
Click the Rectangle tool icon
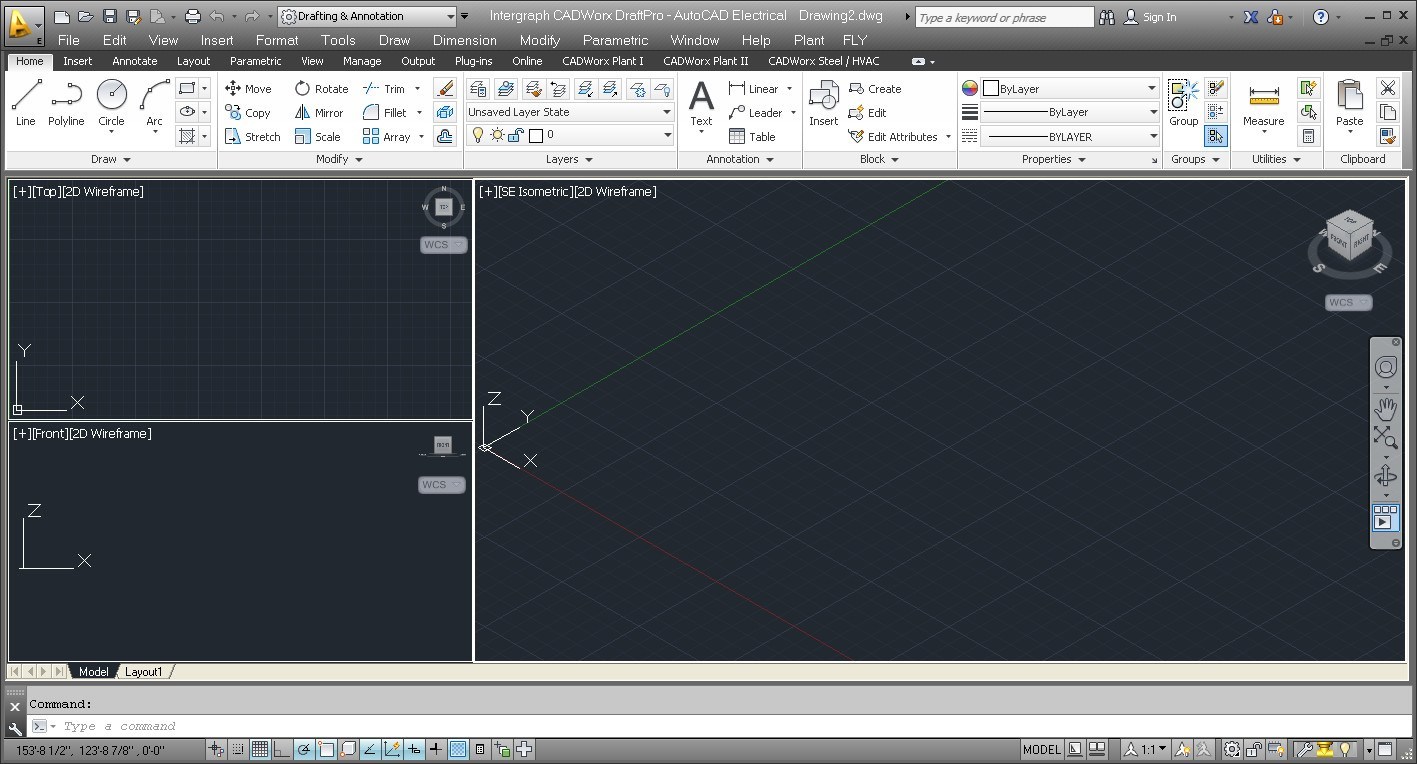coord(186,88)
